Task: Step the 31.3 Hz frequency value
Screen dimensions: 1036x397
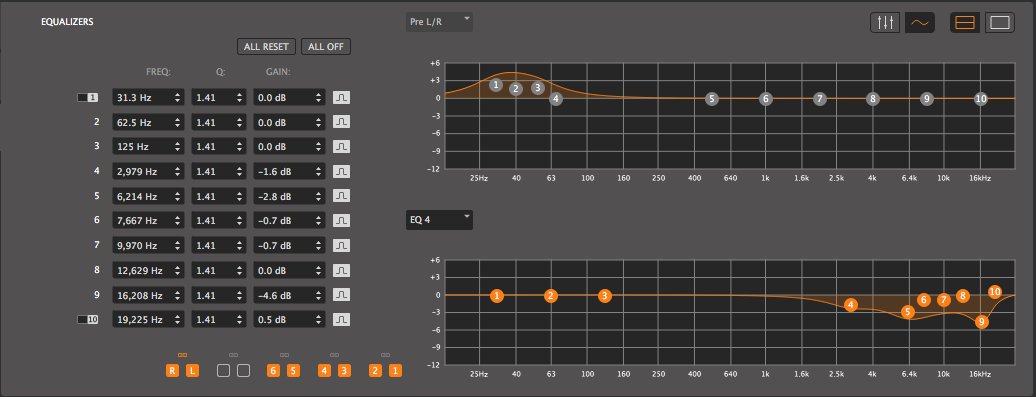Action: click(177, 98)
